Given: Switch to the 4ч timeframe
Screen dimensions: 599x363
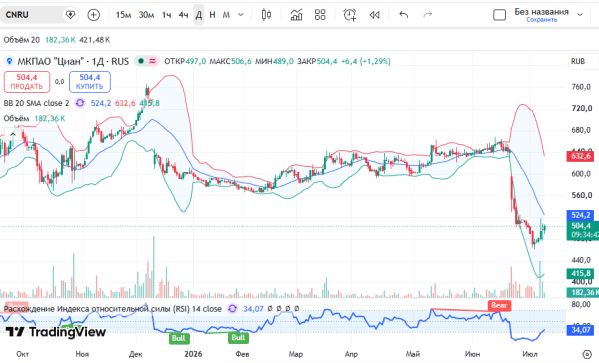Looking at the screenshot, I should click(x=183, y=15).
